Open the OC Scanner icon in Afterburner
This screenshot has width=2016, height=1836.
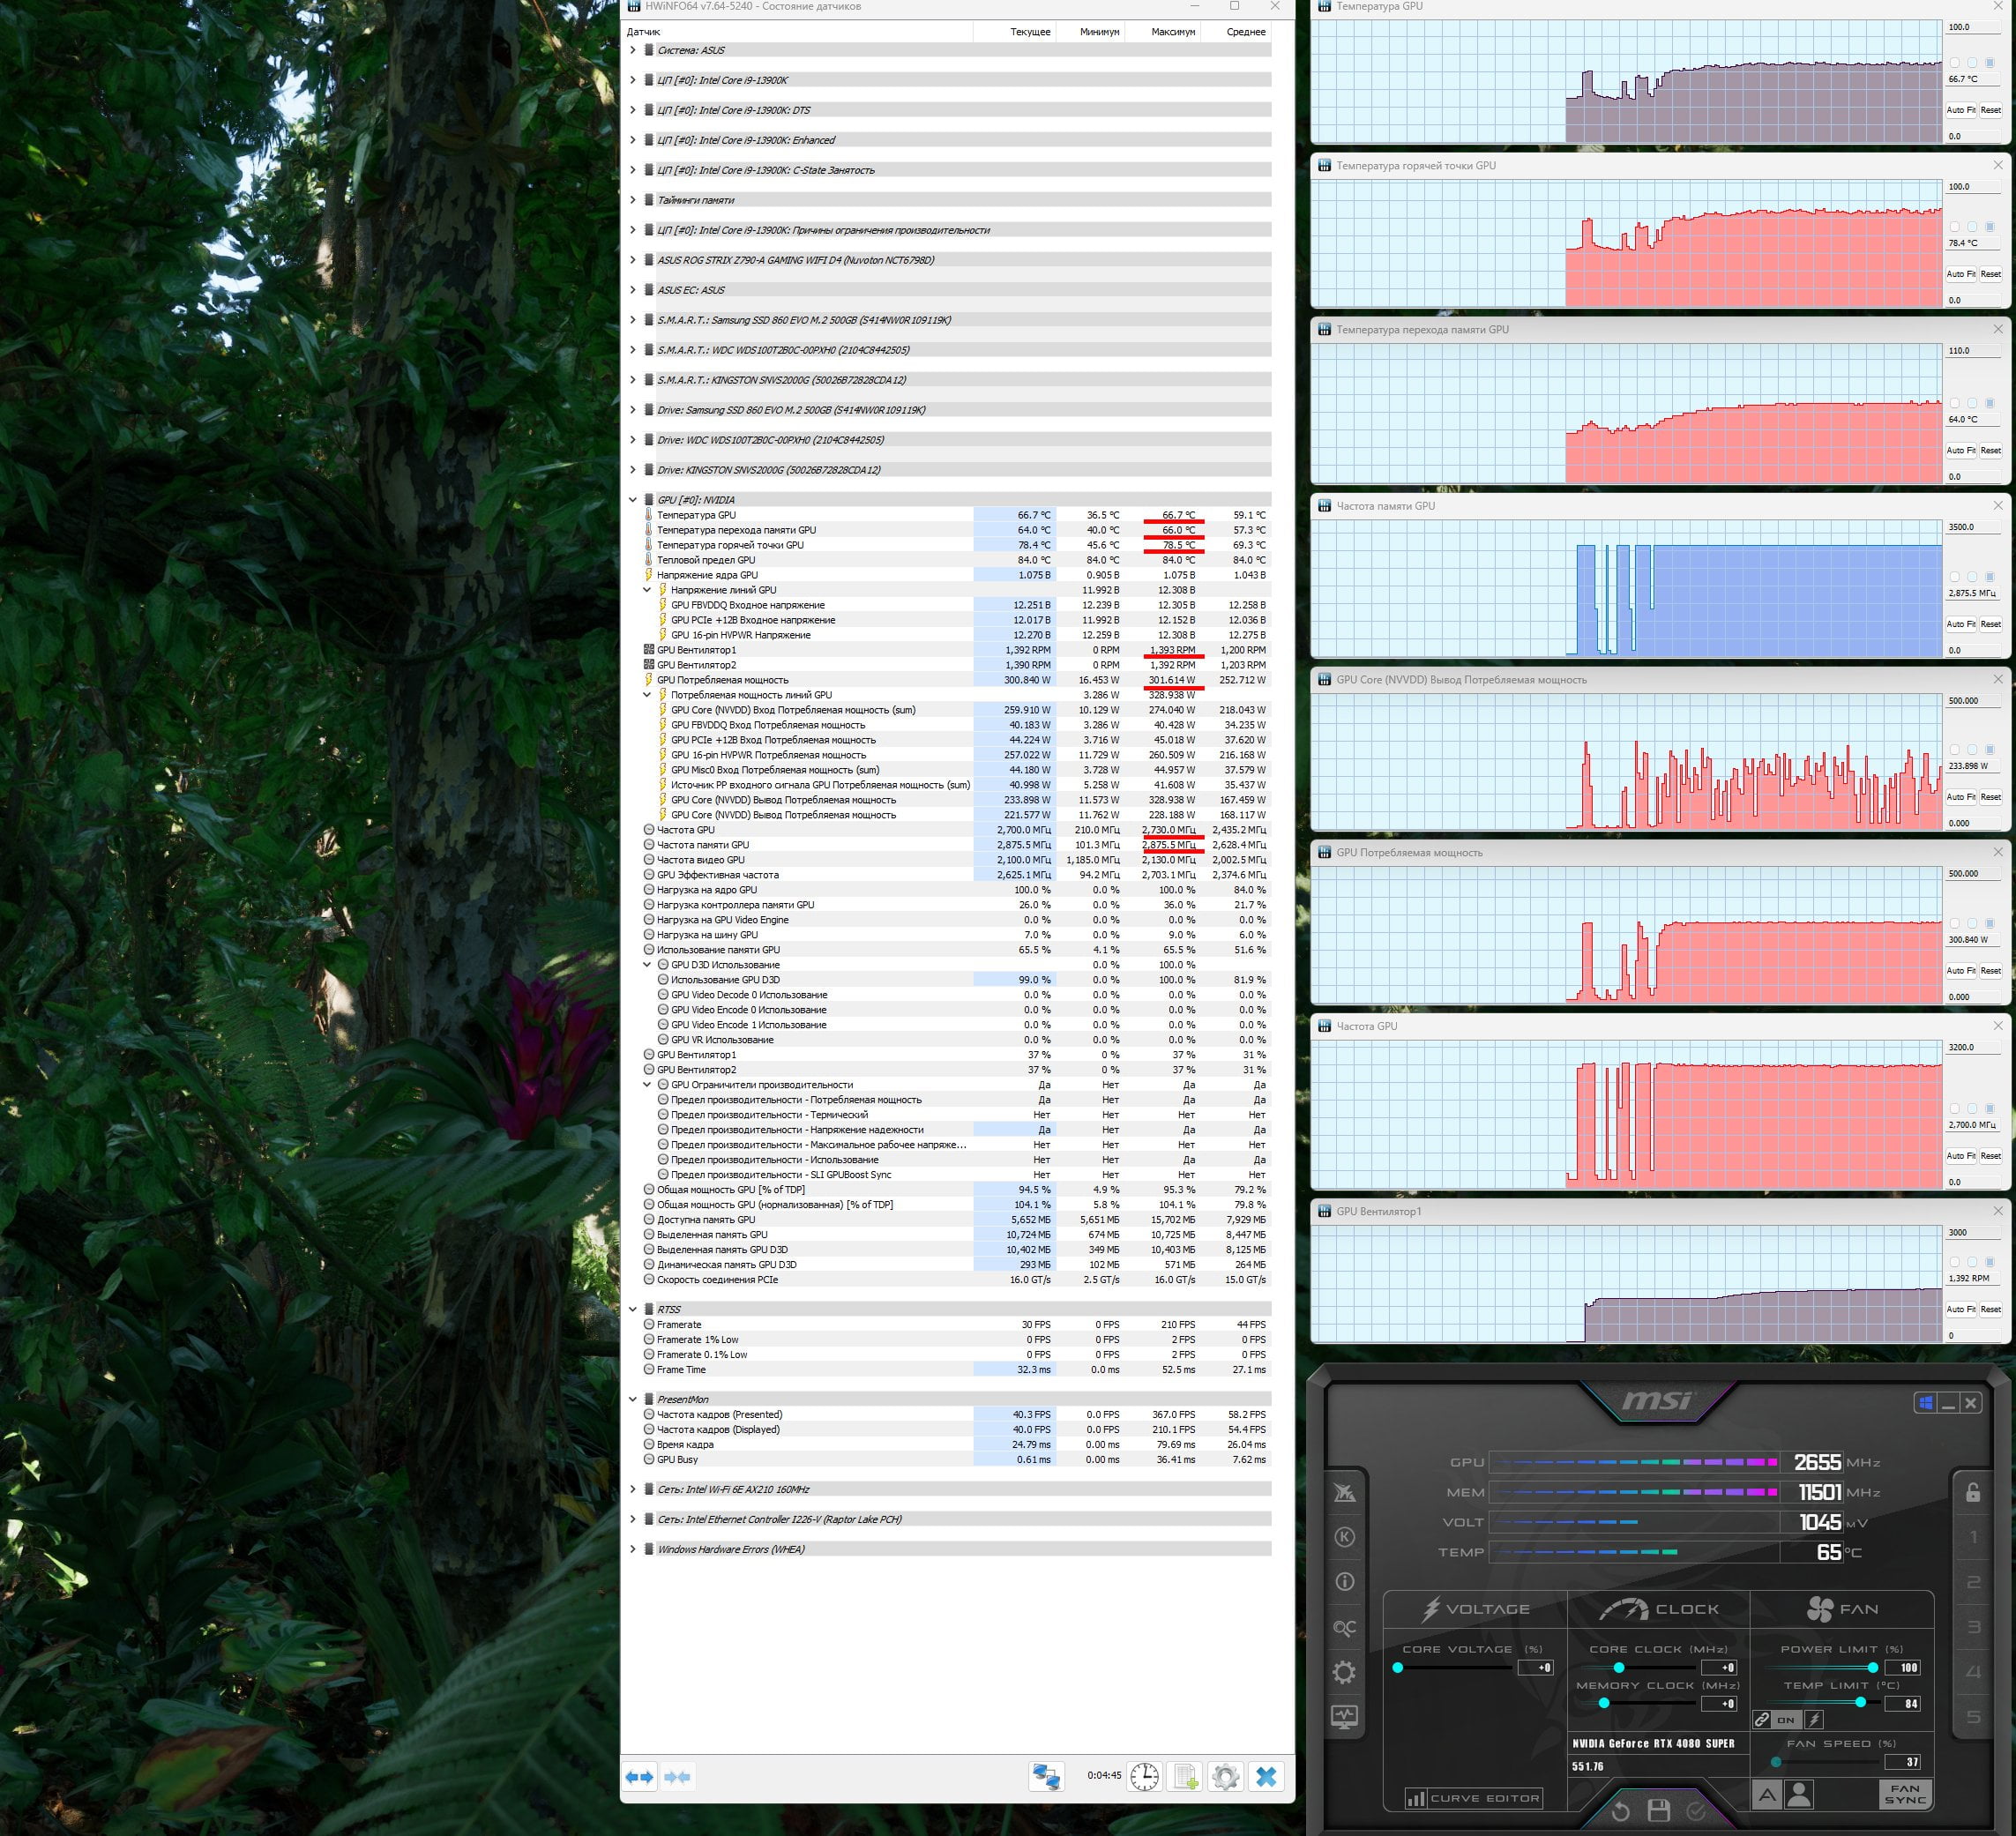pyautogui.click(x=1344, y=1628)
